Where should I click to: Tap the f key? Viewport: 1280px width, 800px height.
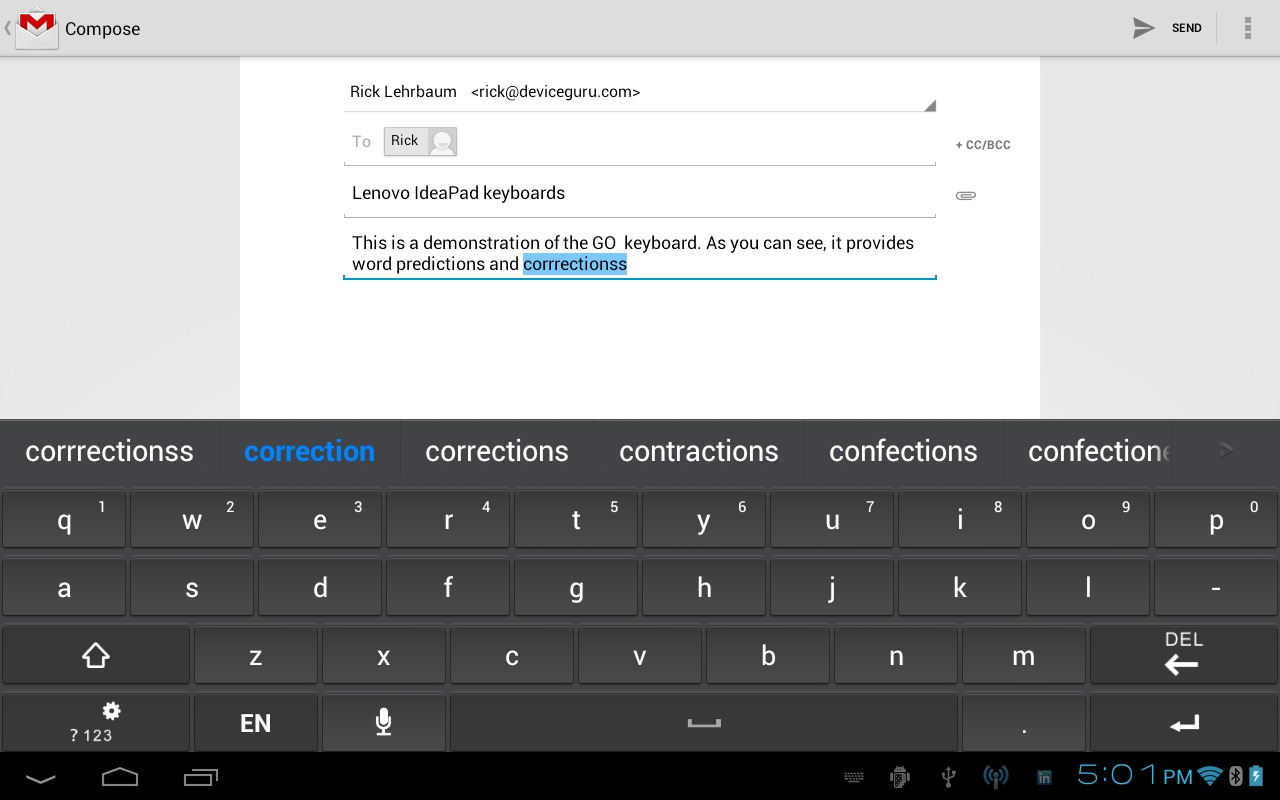tap(448, 587)
